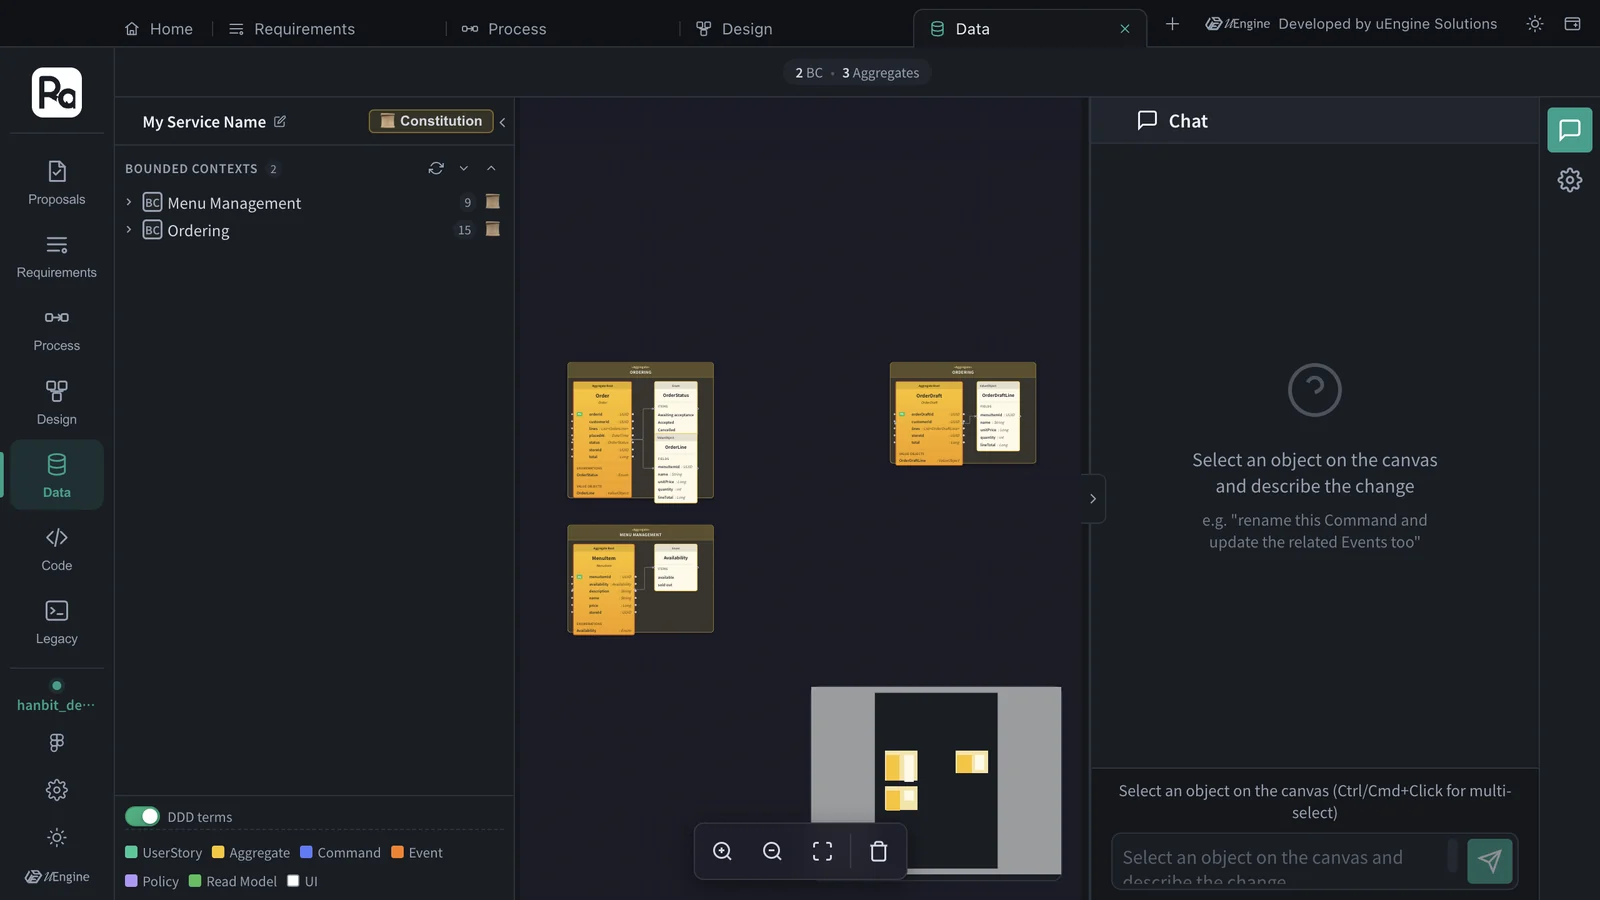The width and height of the screenshot is (1600, 900).
Task: Switch to the Requirements tab
Action: 292,29
